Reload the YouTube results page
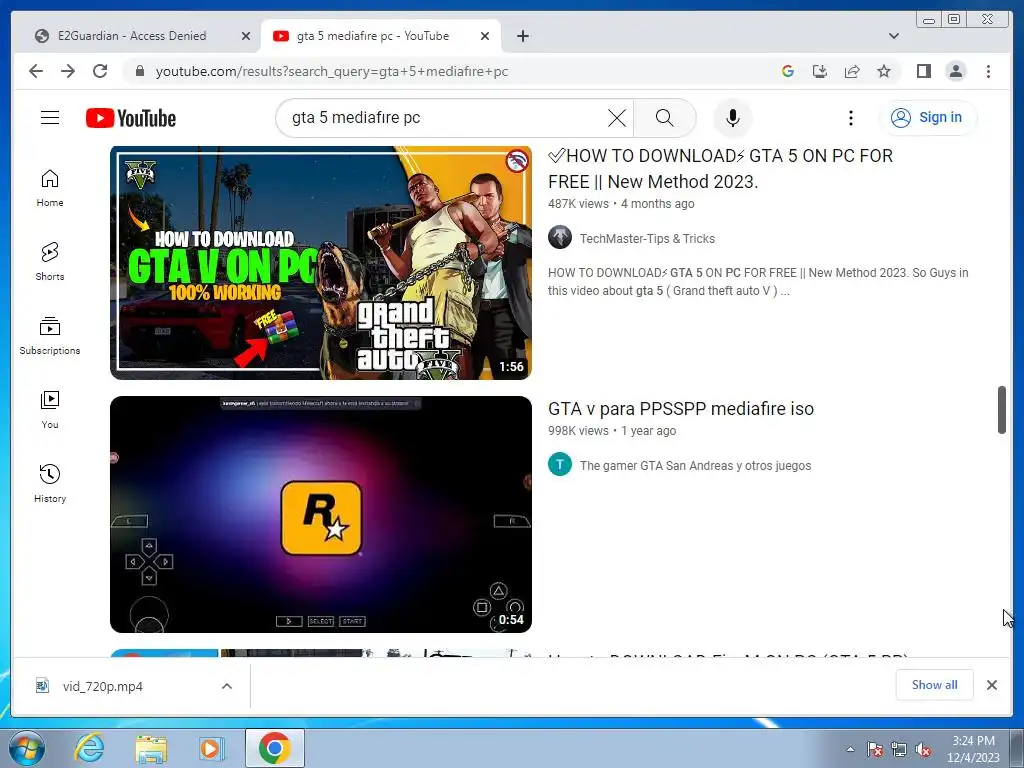 coord(100,71)
